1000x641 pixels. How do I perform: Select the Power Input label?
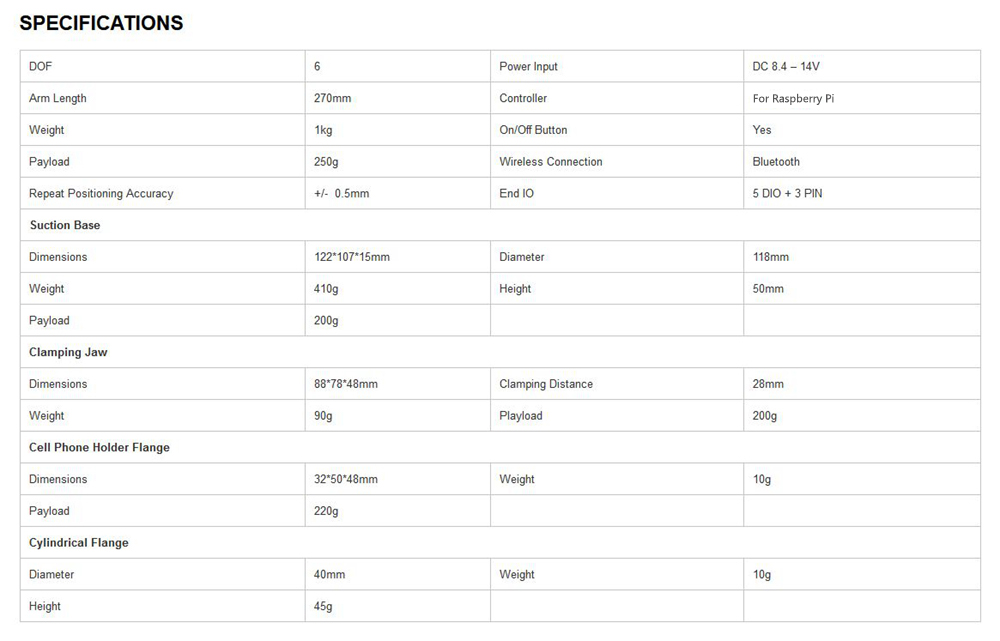tap(528, 67)
